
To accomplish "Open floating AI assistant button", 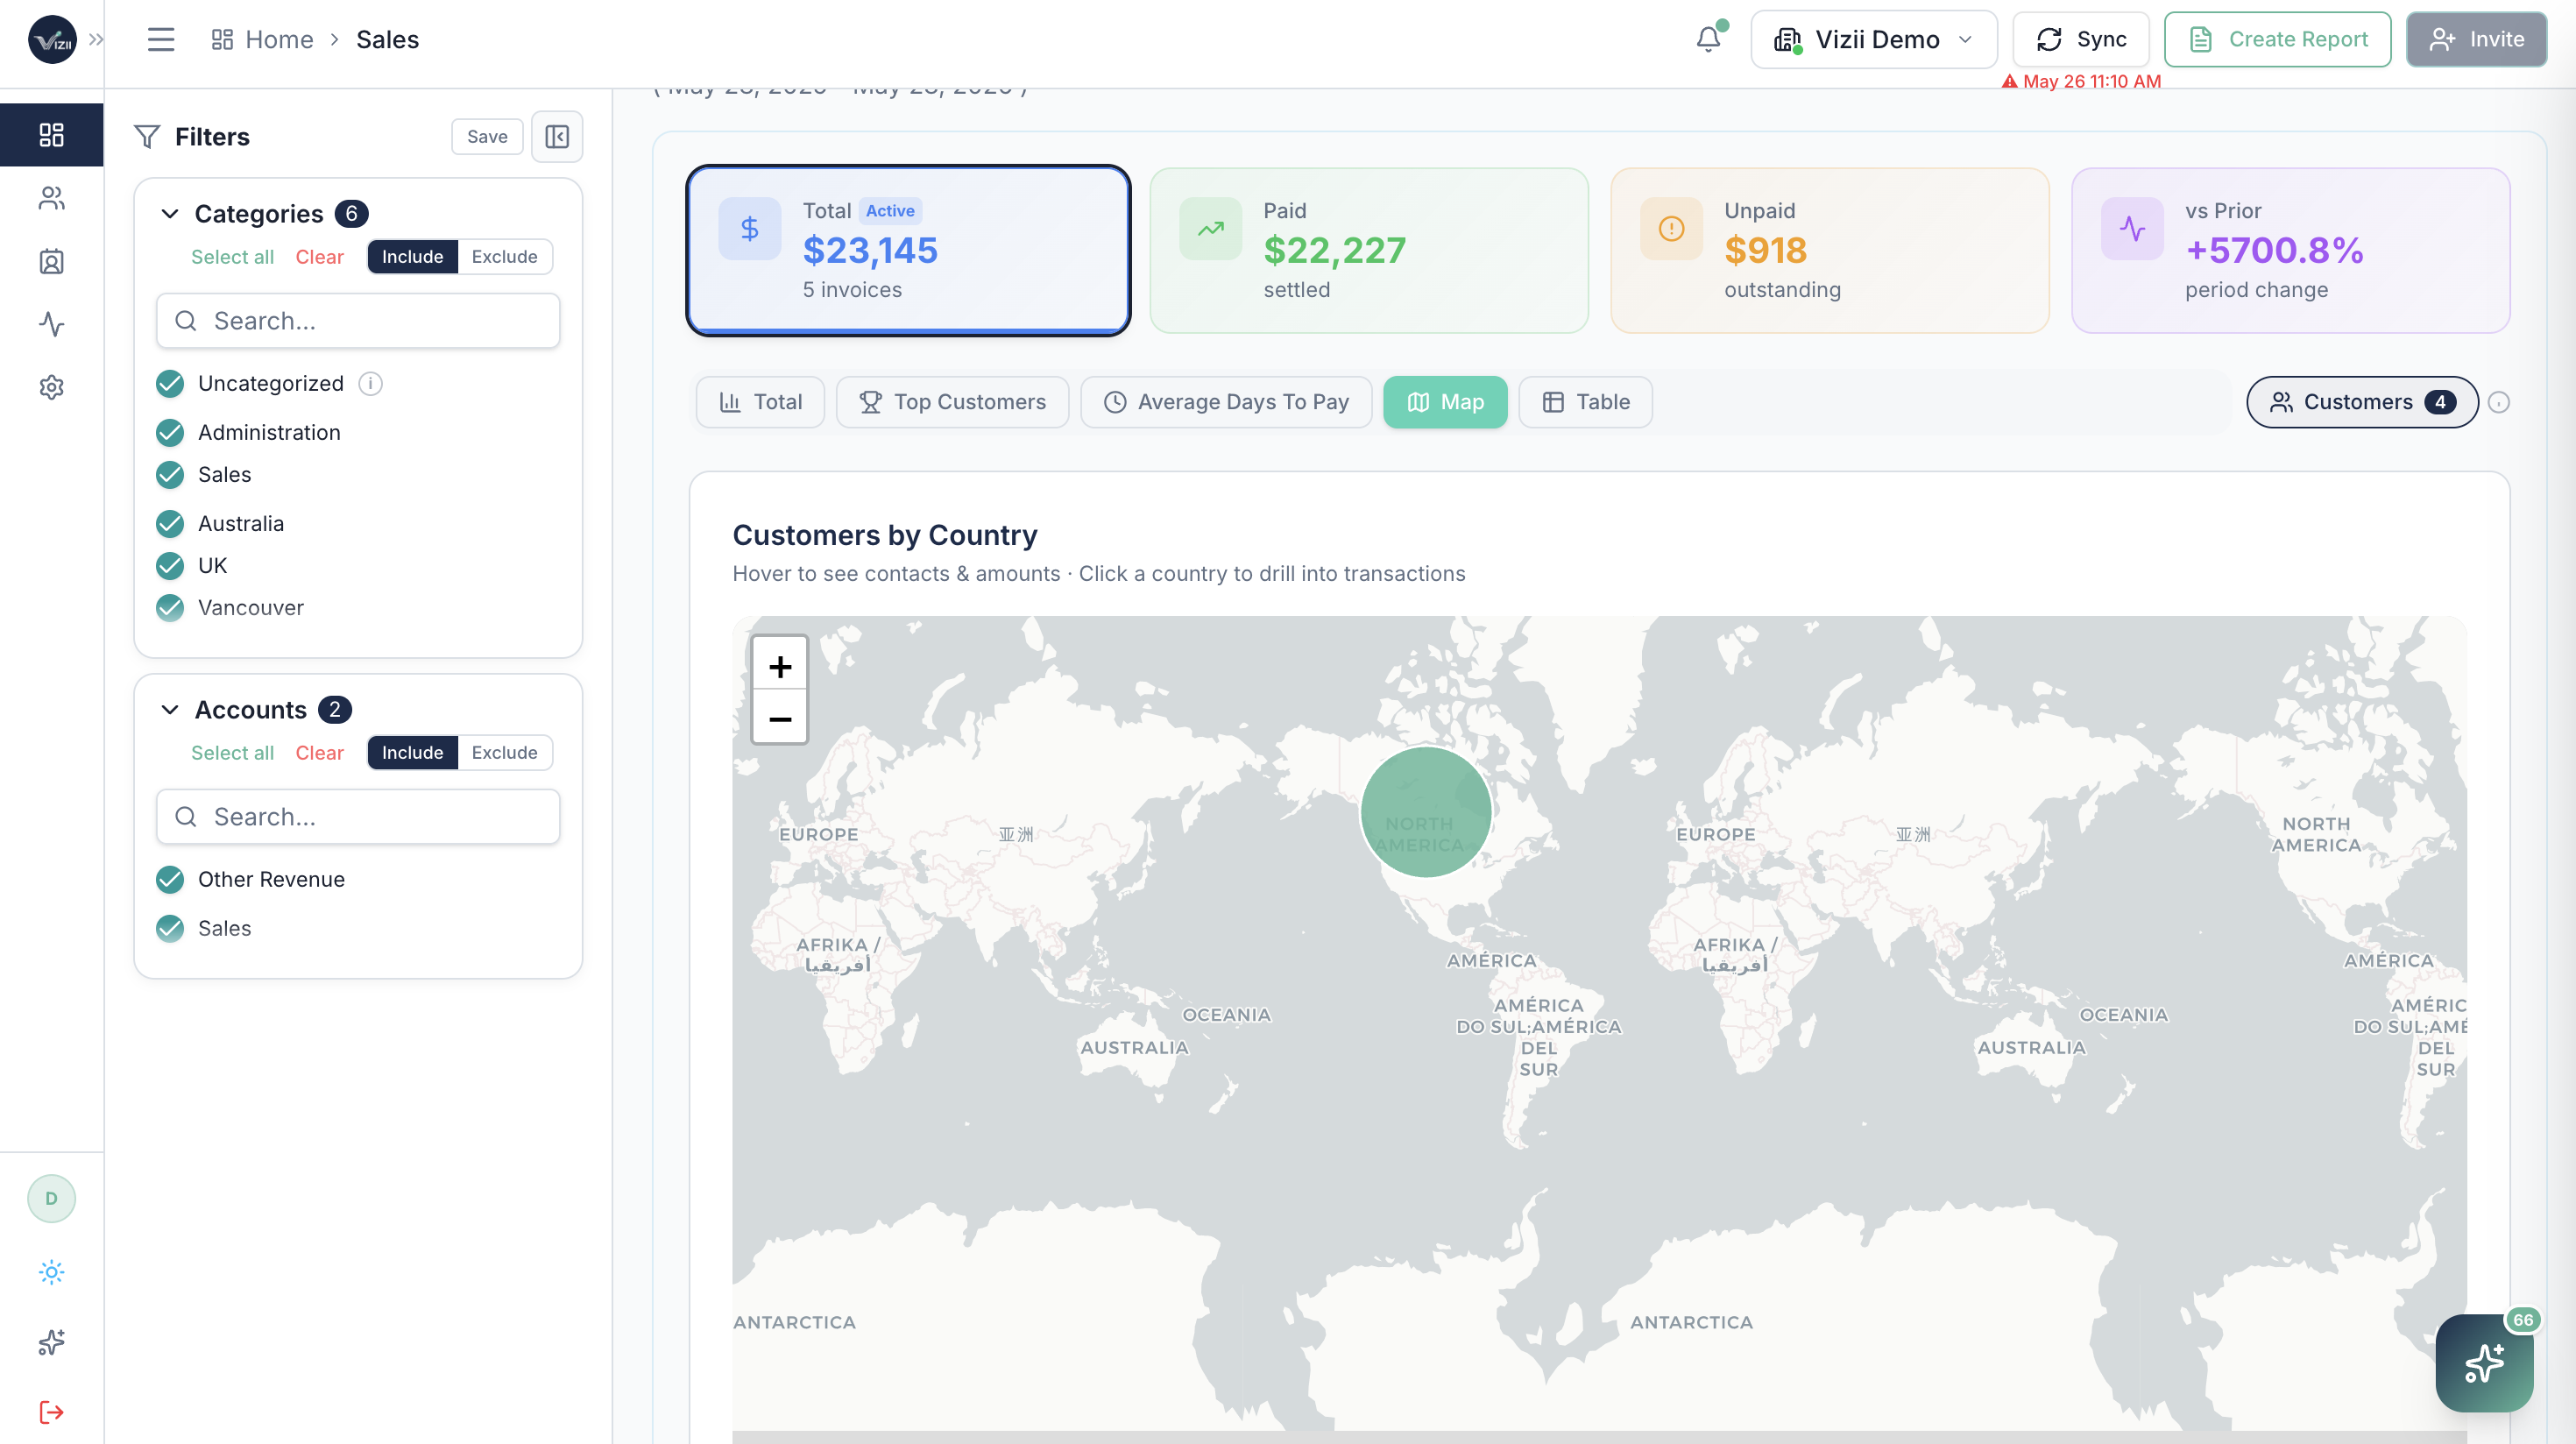I will 2484,1363.
